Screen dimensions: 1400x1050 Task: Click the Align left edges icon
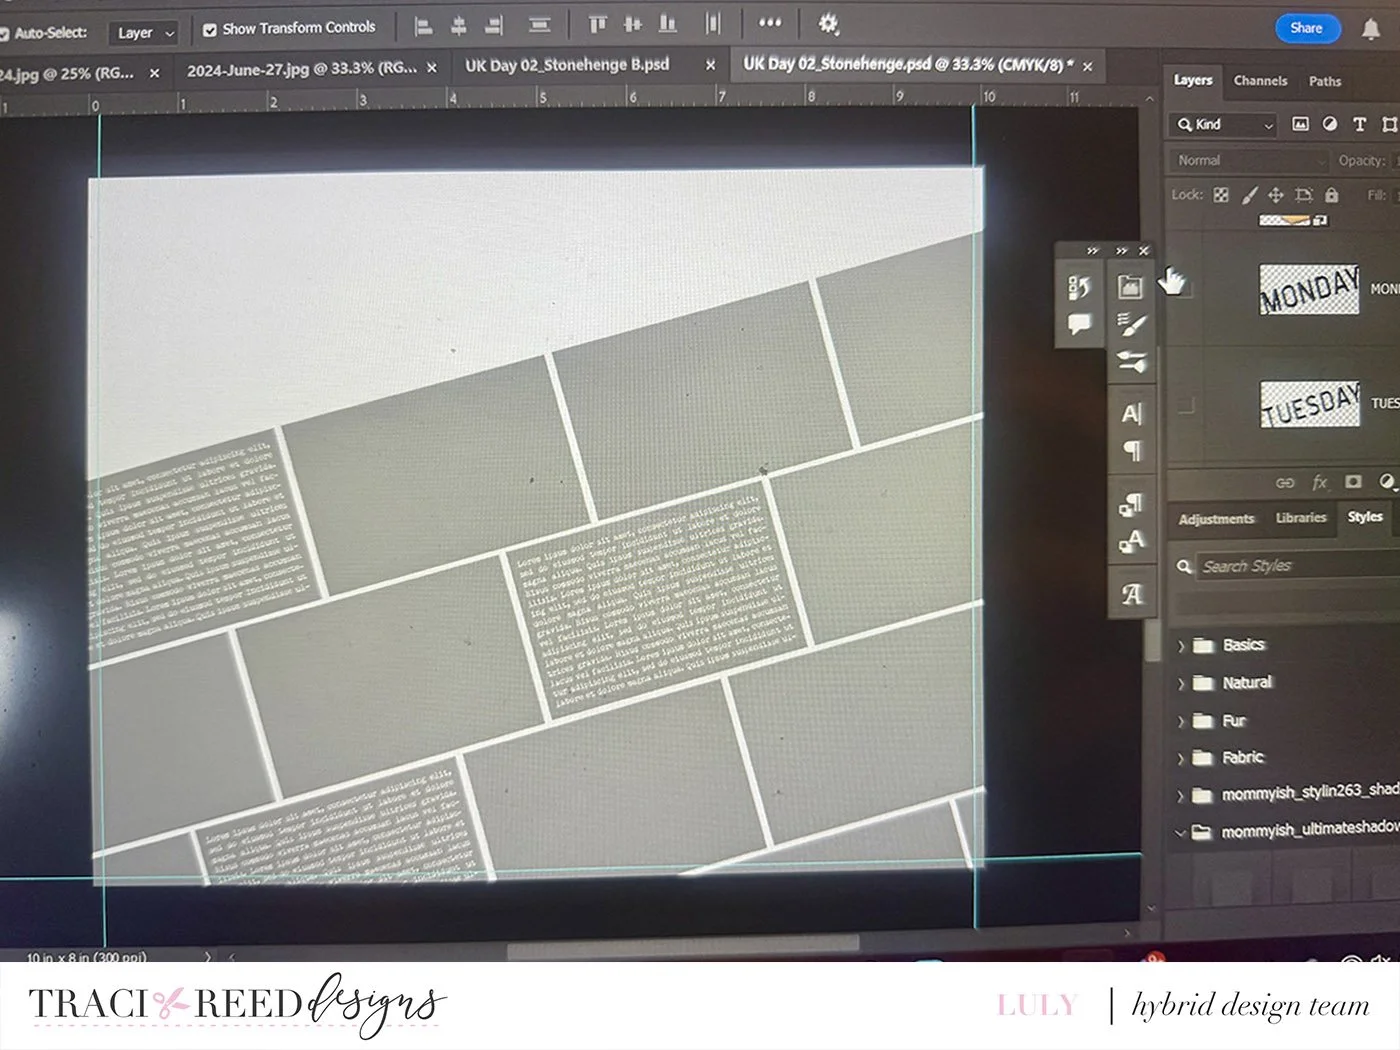click(423, 26)
